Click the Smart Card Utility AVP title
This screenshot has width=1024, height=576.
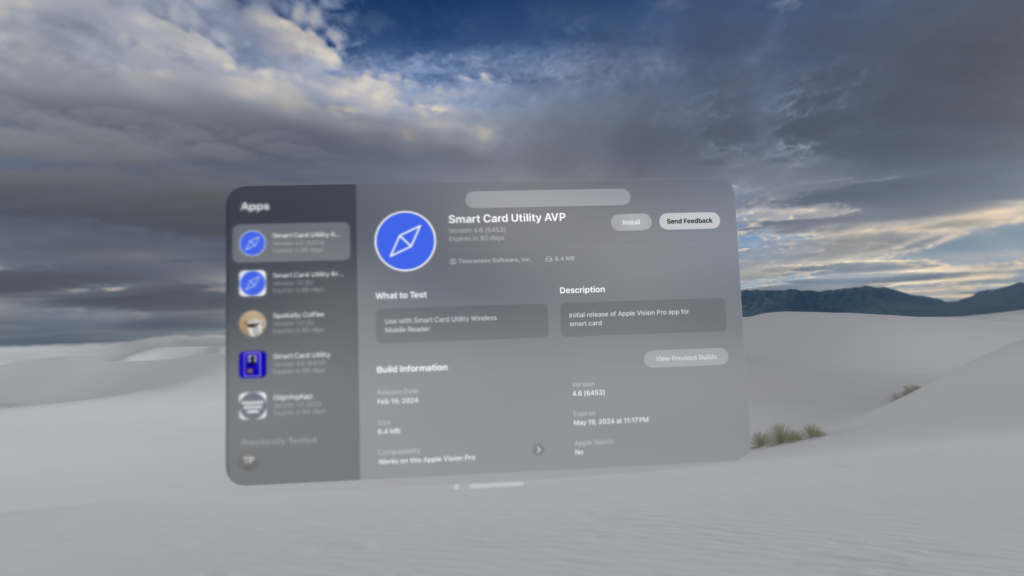coord(507,217)
